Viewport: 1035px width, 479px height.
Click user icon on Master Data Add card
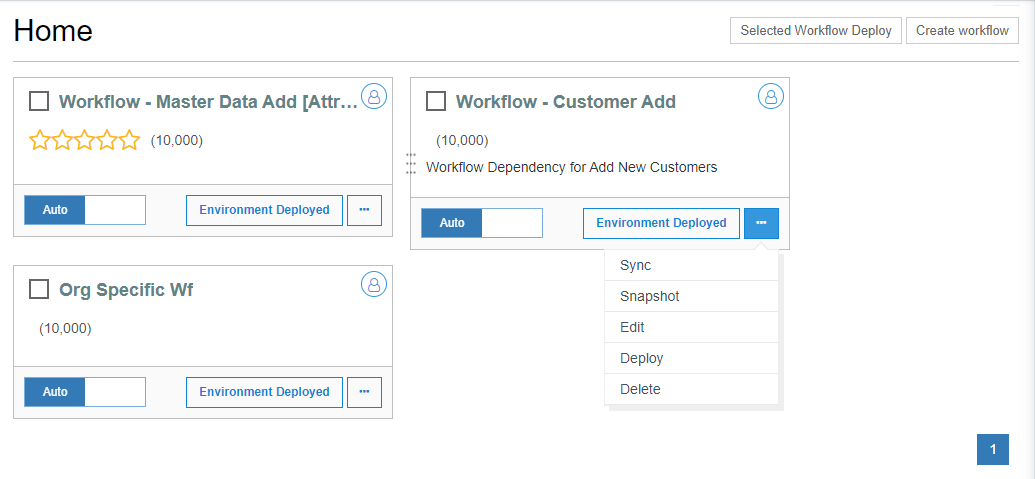374,96
